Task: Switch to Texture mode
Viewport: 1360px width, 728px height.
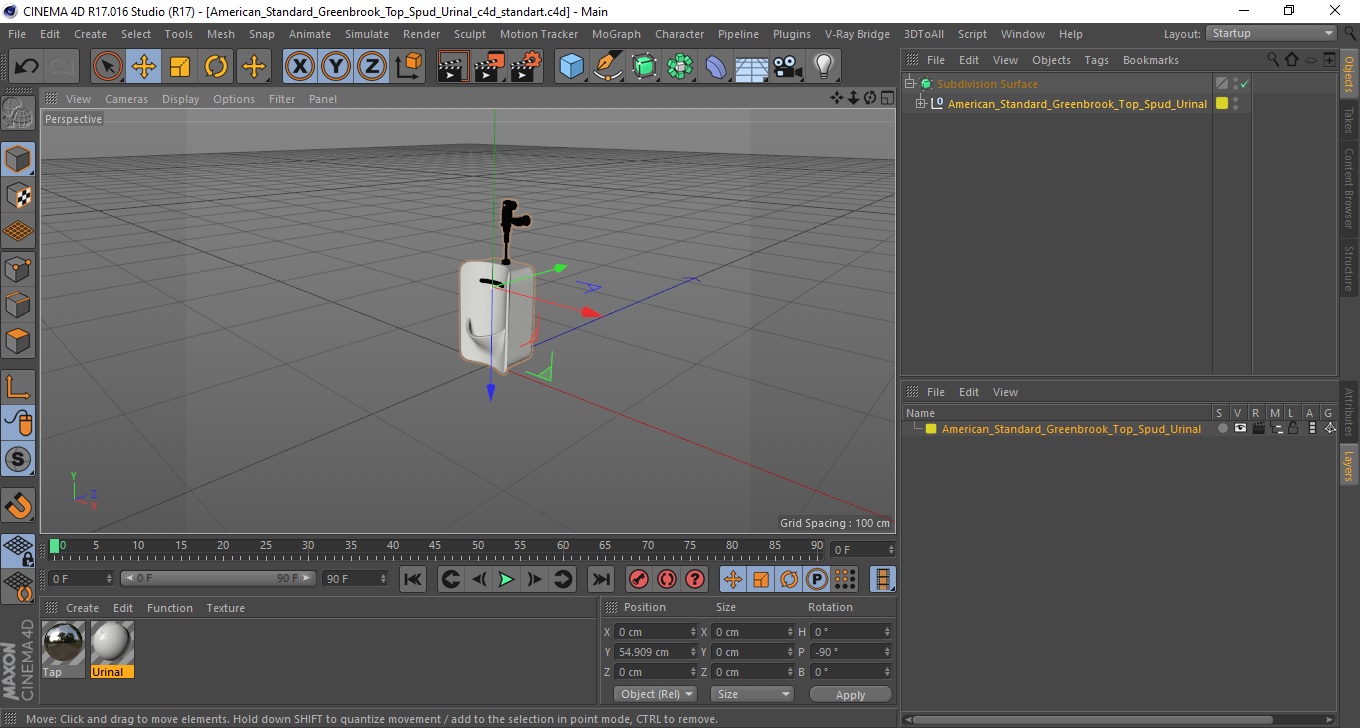Action: pos(18,195)
